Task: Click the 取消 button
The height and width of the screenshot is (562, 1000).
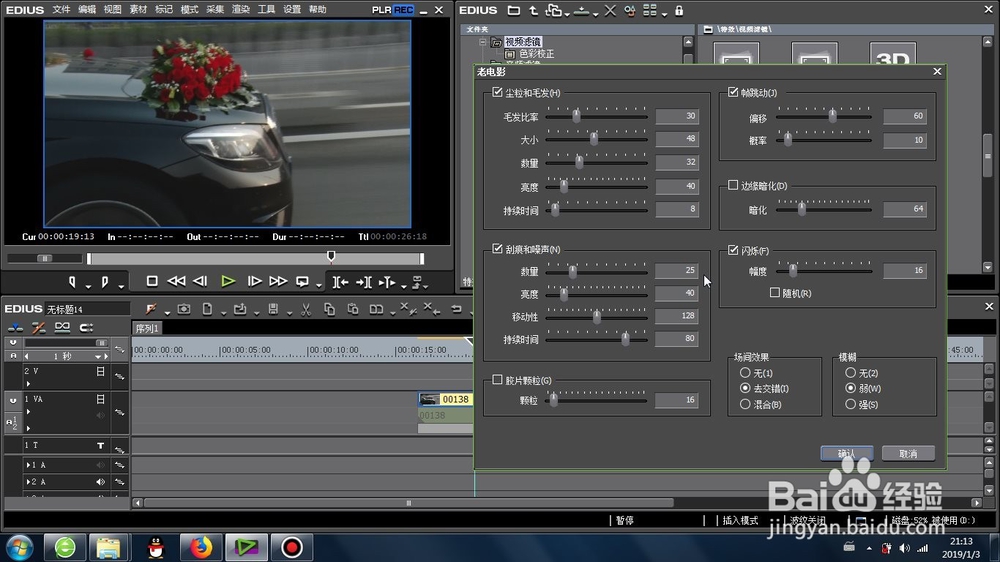Action: coord(908,454)
